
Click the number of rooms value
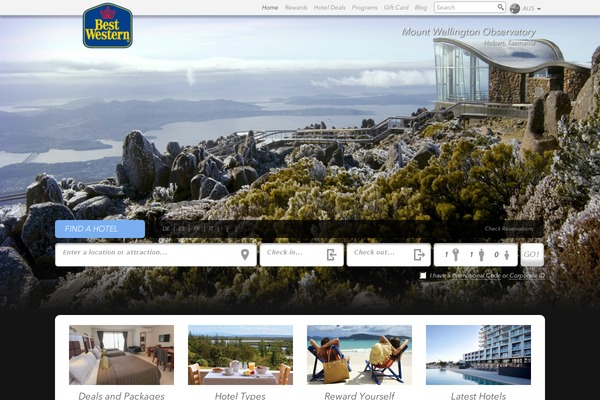click(447, 255)
